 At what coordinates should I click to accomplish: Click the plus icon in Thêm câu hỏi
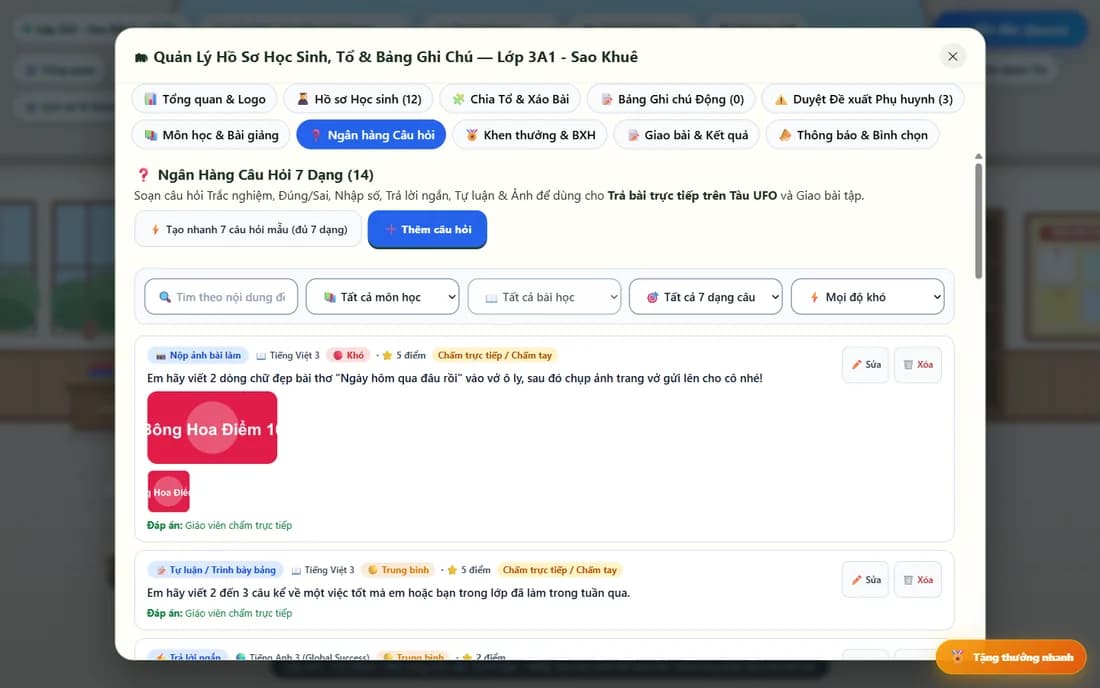391,229
